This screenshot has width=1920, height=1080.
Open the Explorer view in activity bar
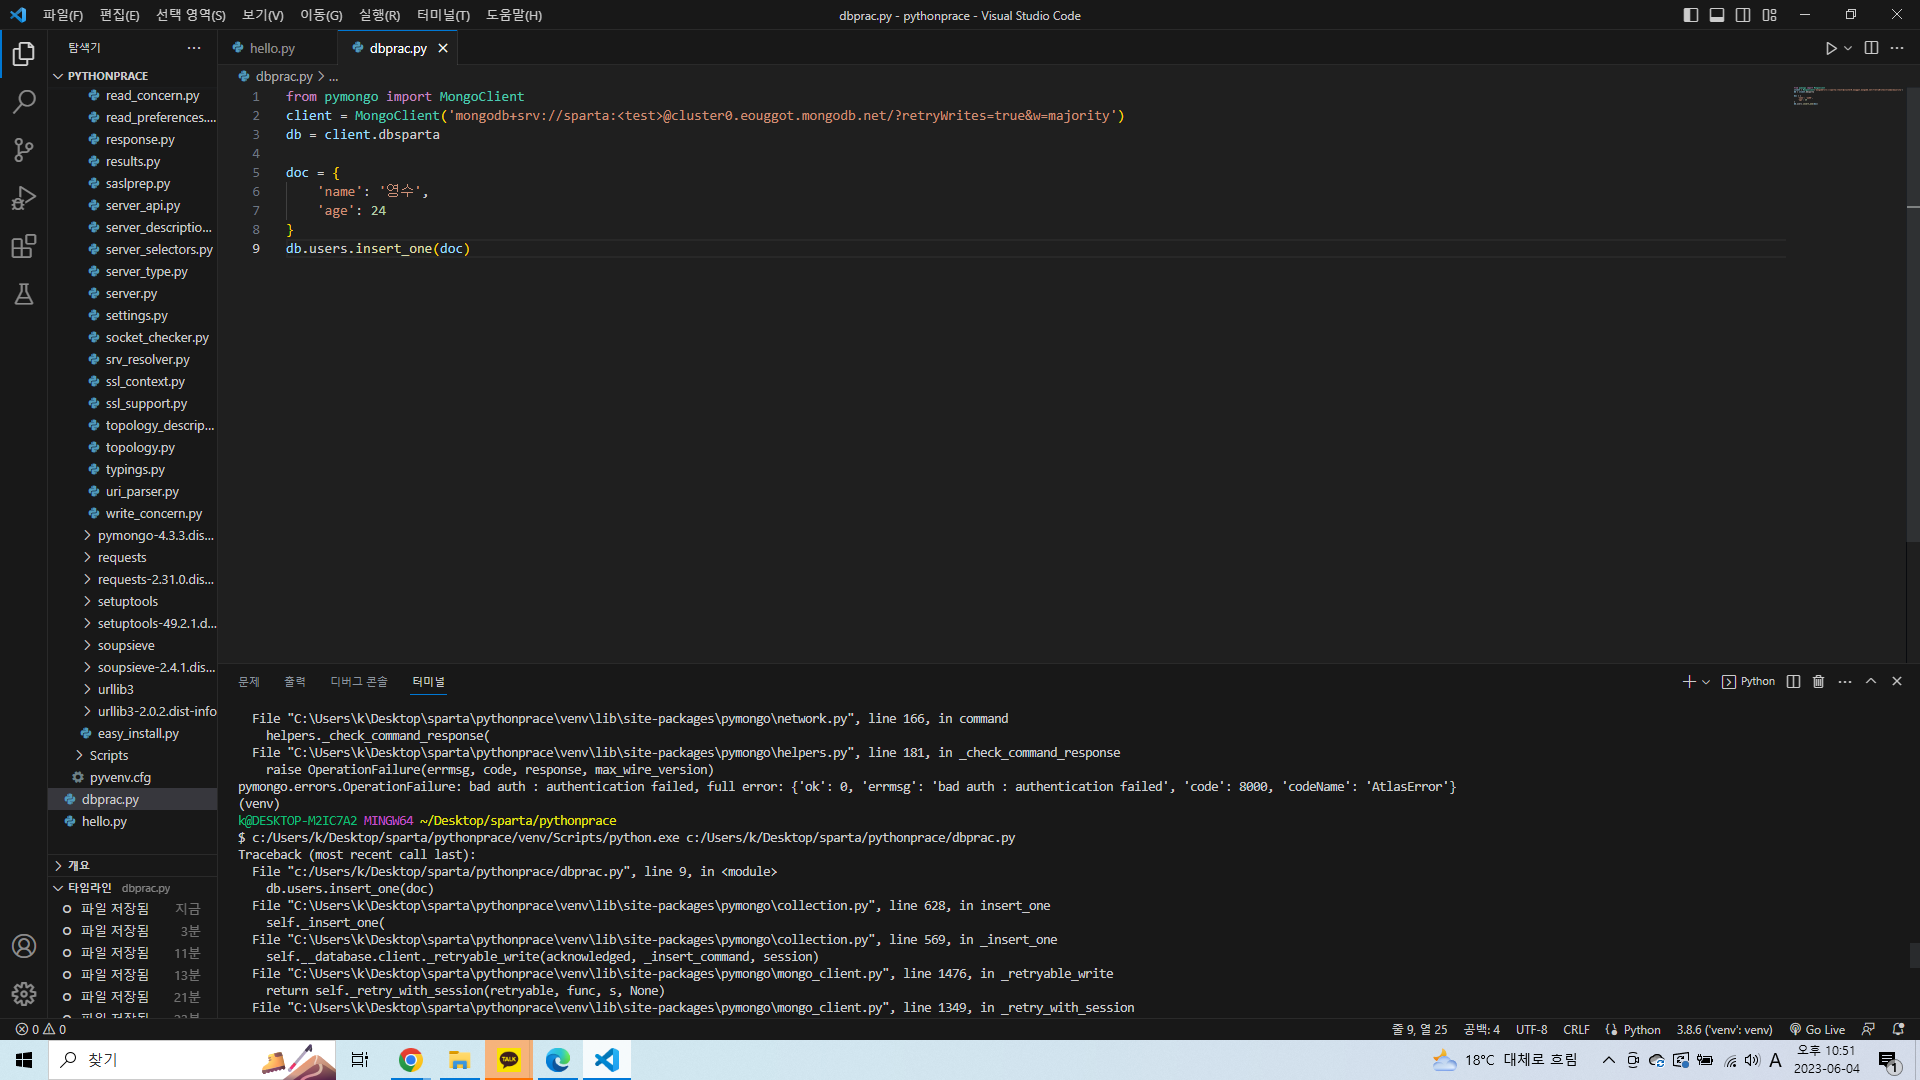(x=24, y=54)
